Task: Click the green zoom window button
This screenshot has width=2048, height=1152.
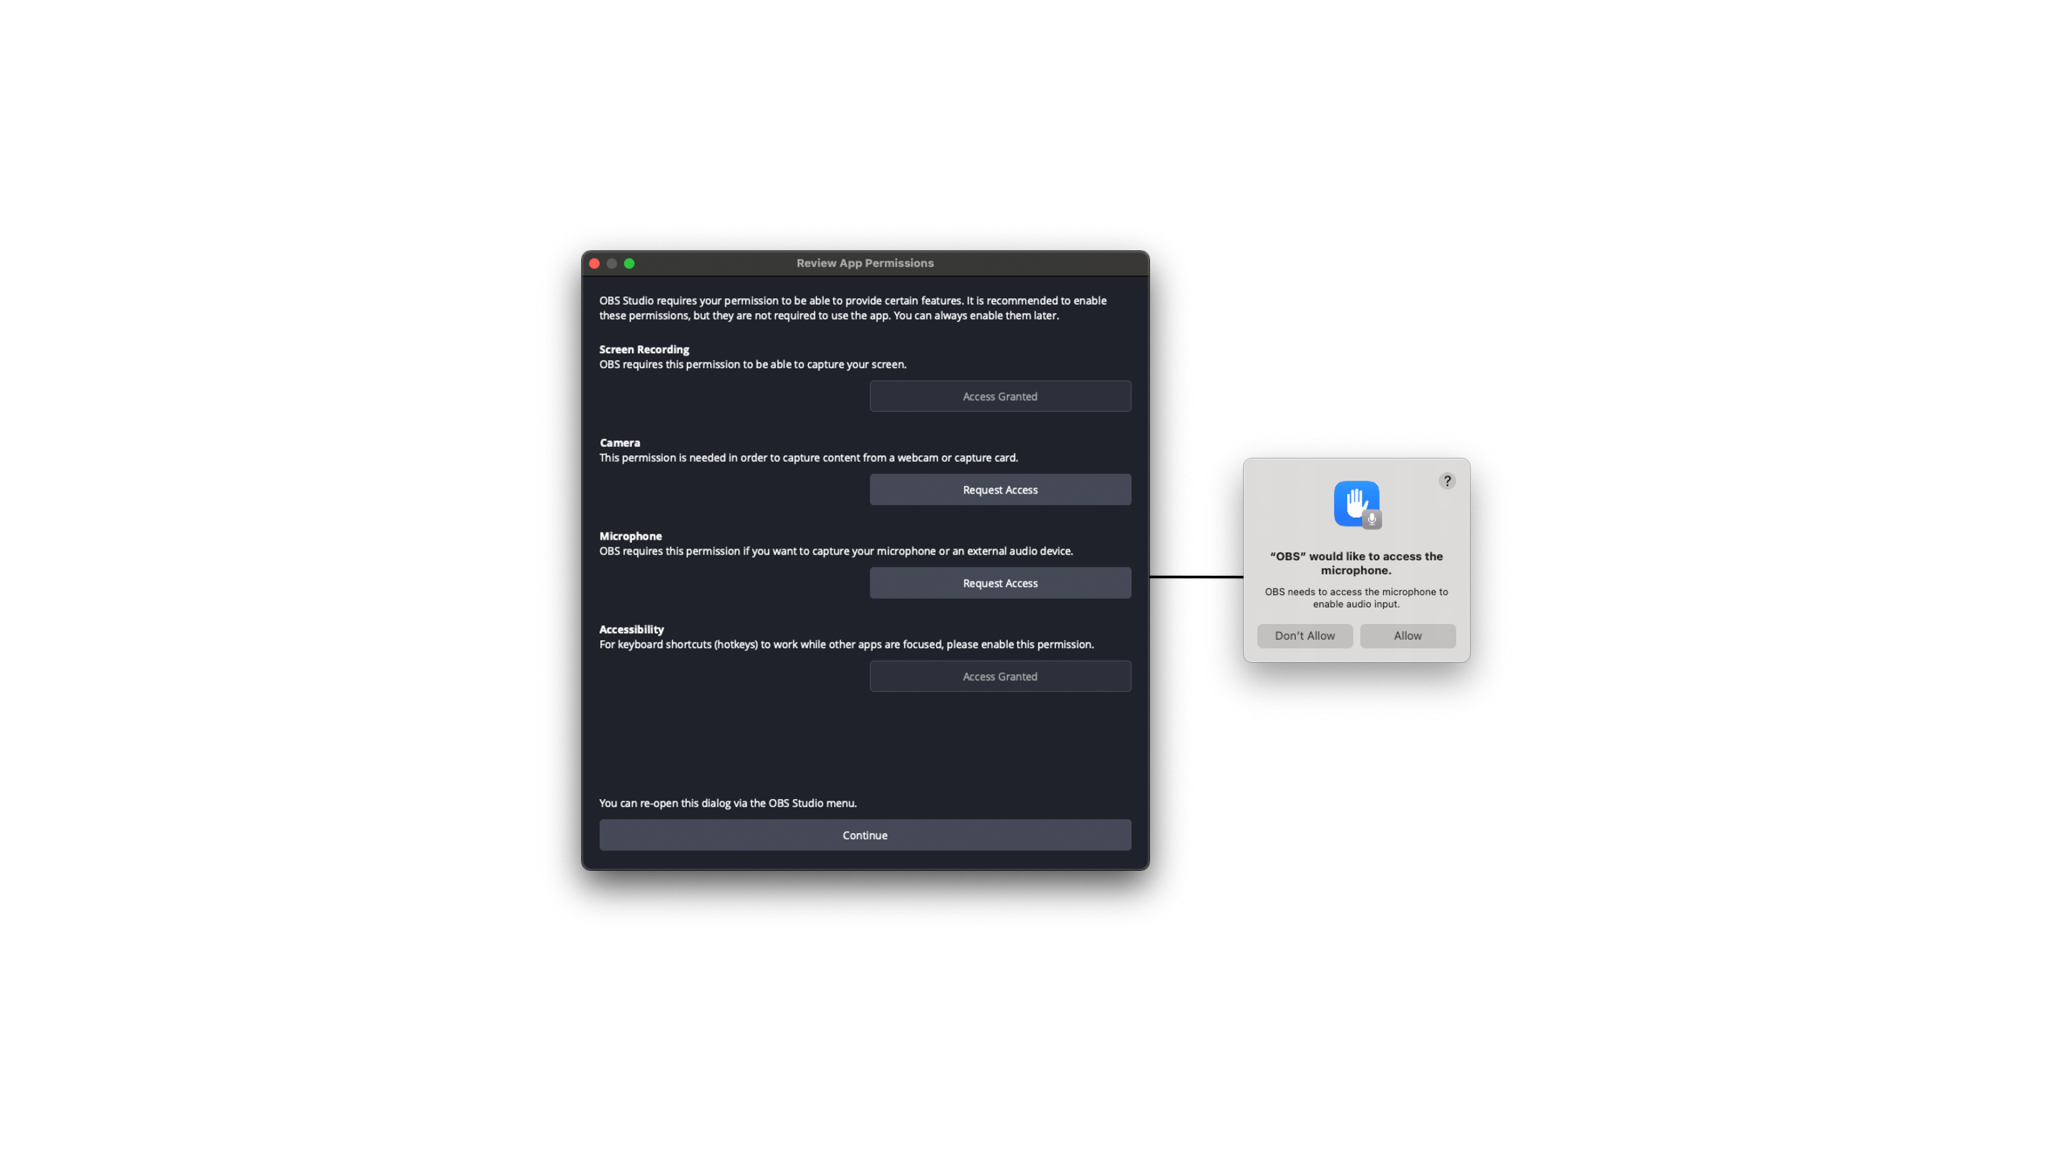Action: (x=629, y=263)
